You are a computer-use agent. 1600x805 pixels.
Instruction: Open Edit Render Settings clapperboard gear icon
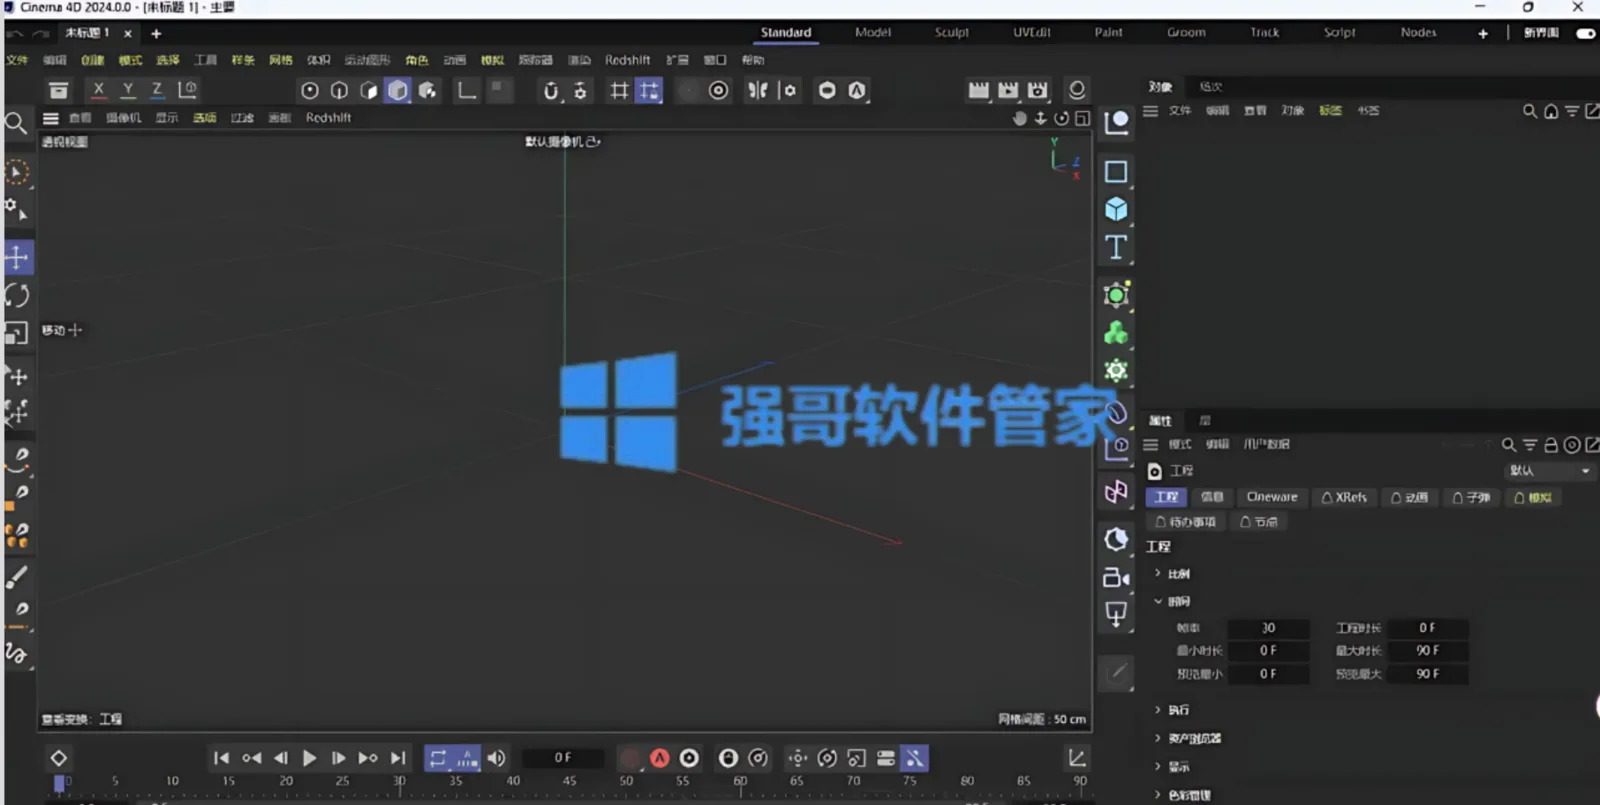coord(1038,91)
